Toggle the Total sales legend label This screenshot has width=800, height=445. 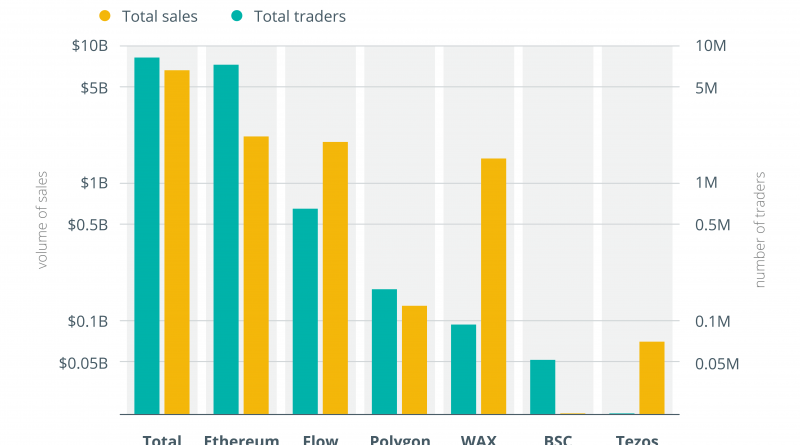point(159,16)
